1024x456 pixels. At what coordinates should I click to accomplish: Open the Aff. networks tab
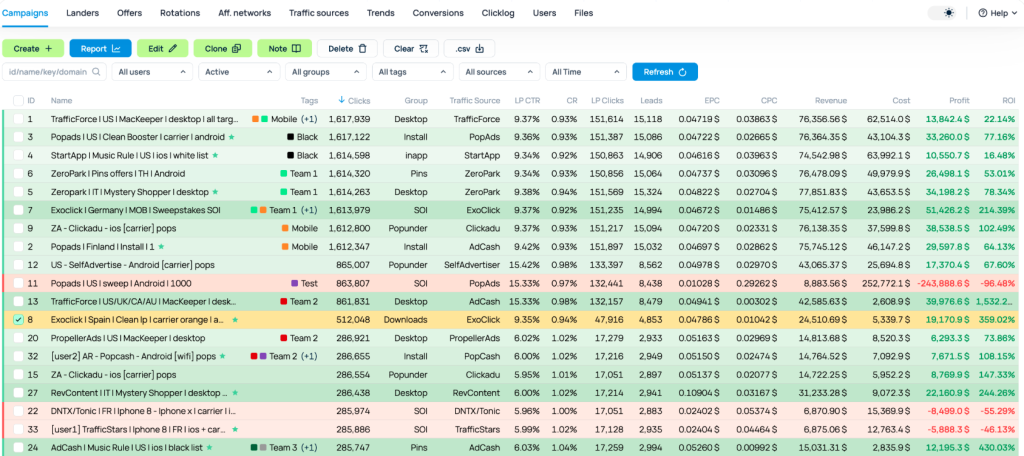pyautogui.click(x=244, y=13)
